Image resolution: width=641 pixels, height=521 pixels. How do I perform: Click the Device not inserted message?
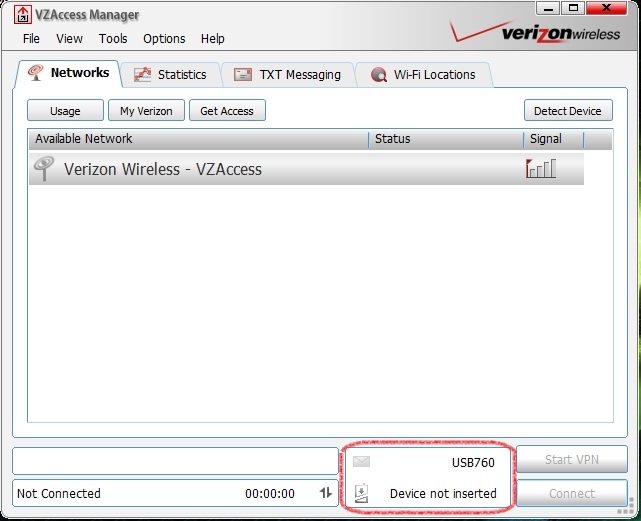coord(443,494)
